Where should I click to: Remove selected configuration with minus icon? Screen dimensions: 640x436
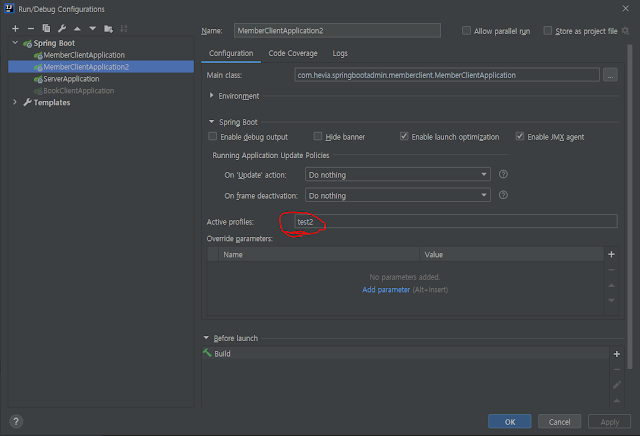[31, 29]
